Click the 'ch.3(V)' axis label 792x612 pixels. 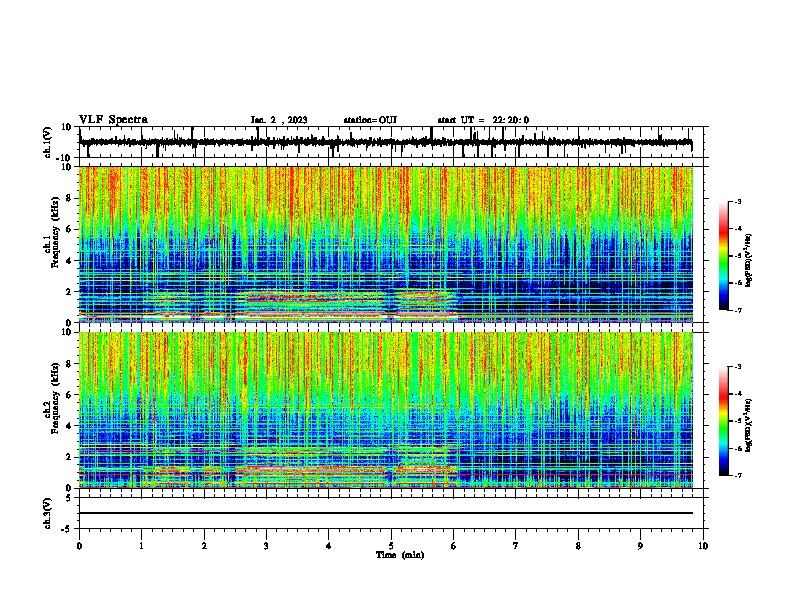[47, 514]
